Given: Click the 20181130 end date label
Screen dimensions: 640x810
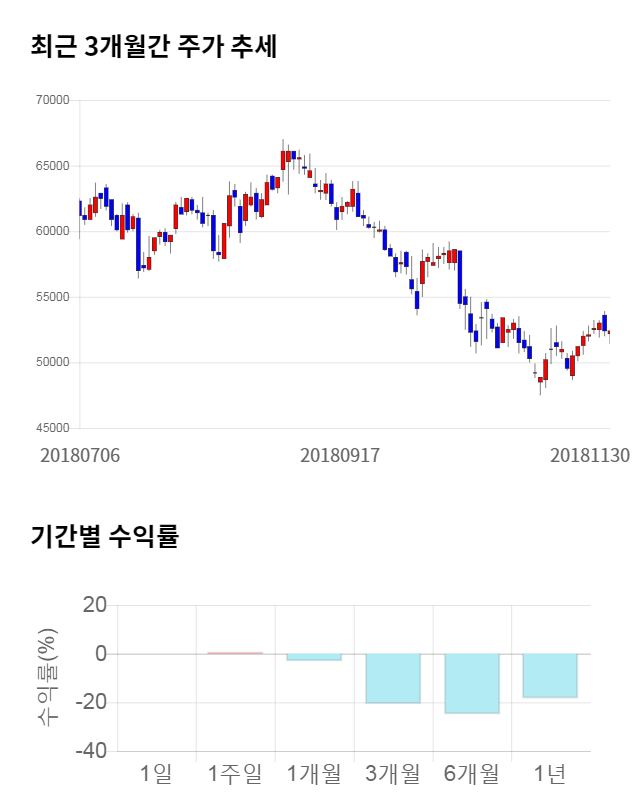Looking at the screenshot, I should 590,454.
